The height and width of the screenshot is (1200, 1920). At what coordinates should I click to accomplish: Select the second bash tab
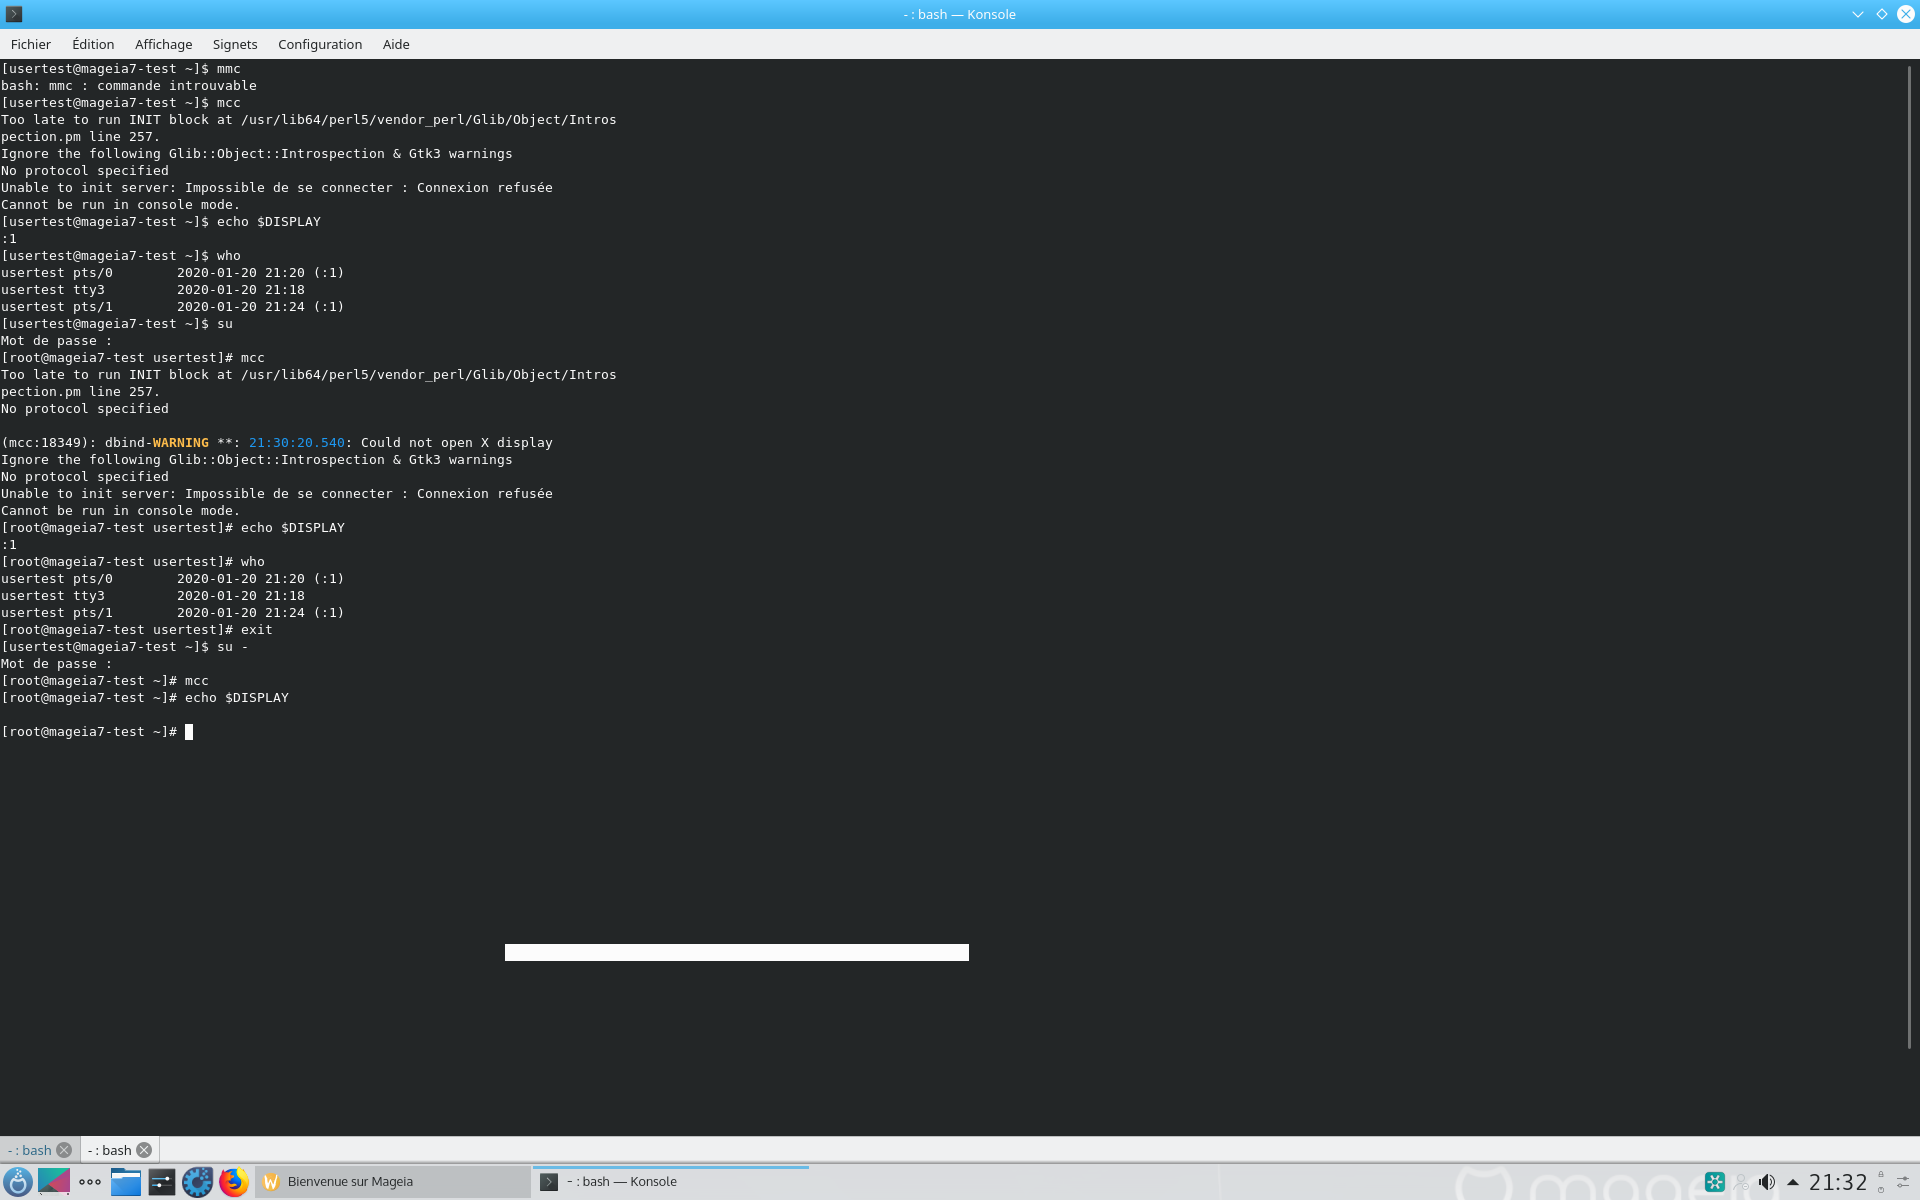110,1150
